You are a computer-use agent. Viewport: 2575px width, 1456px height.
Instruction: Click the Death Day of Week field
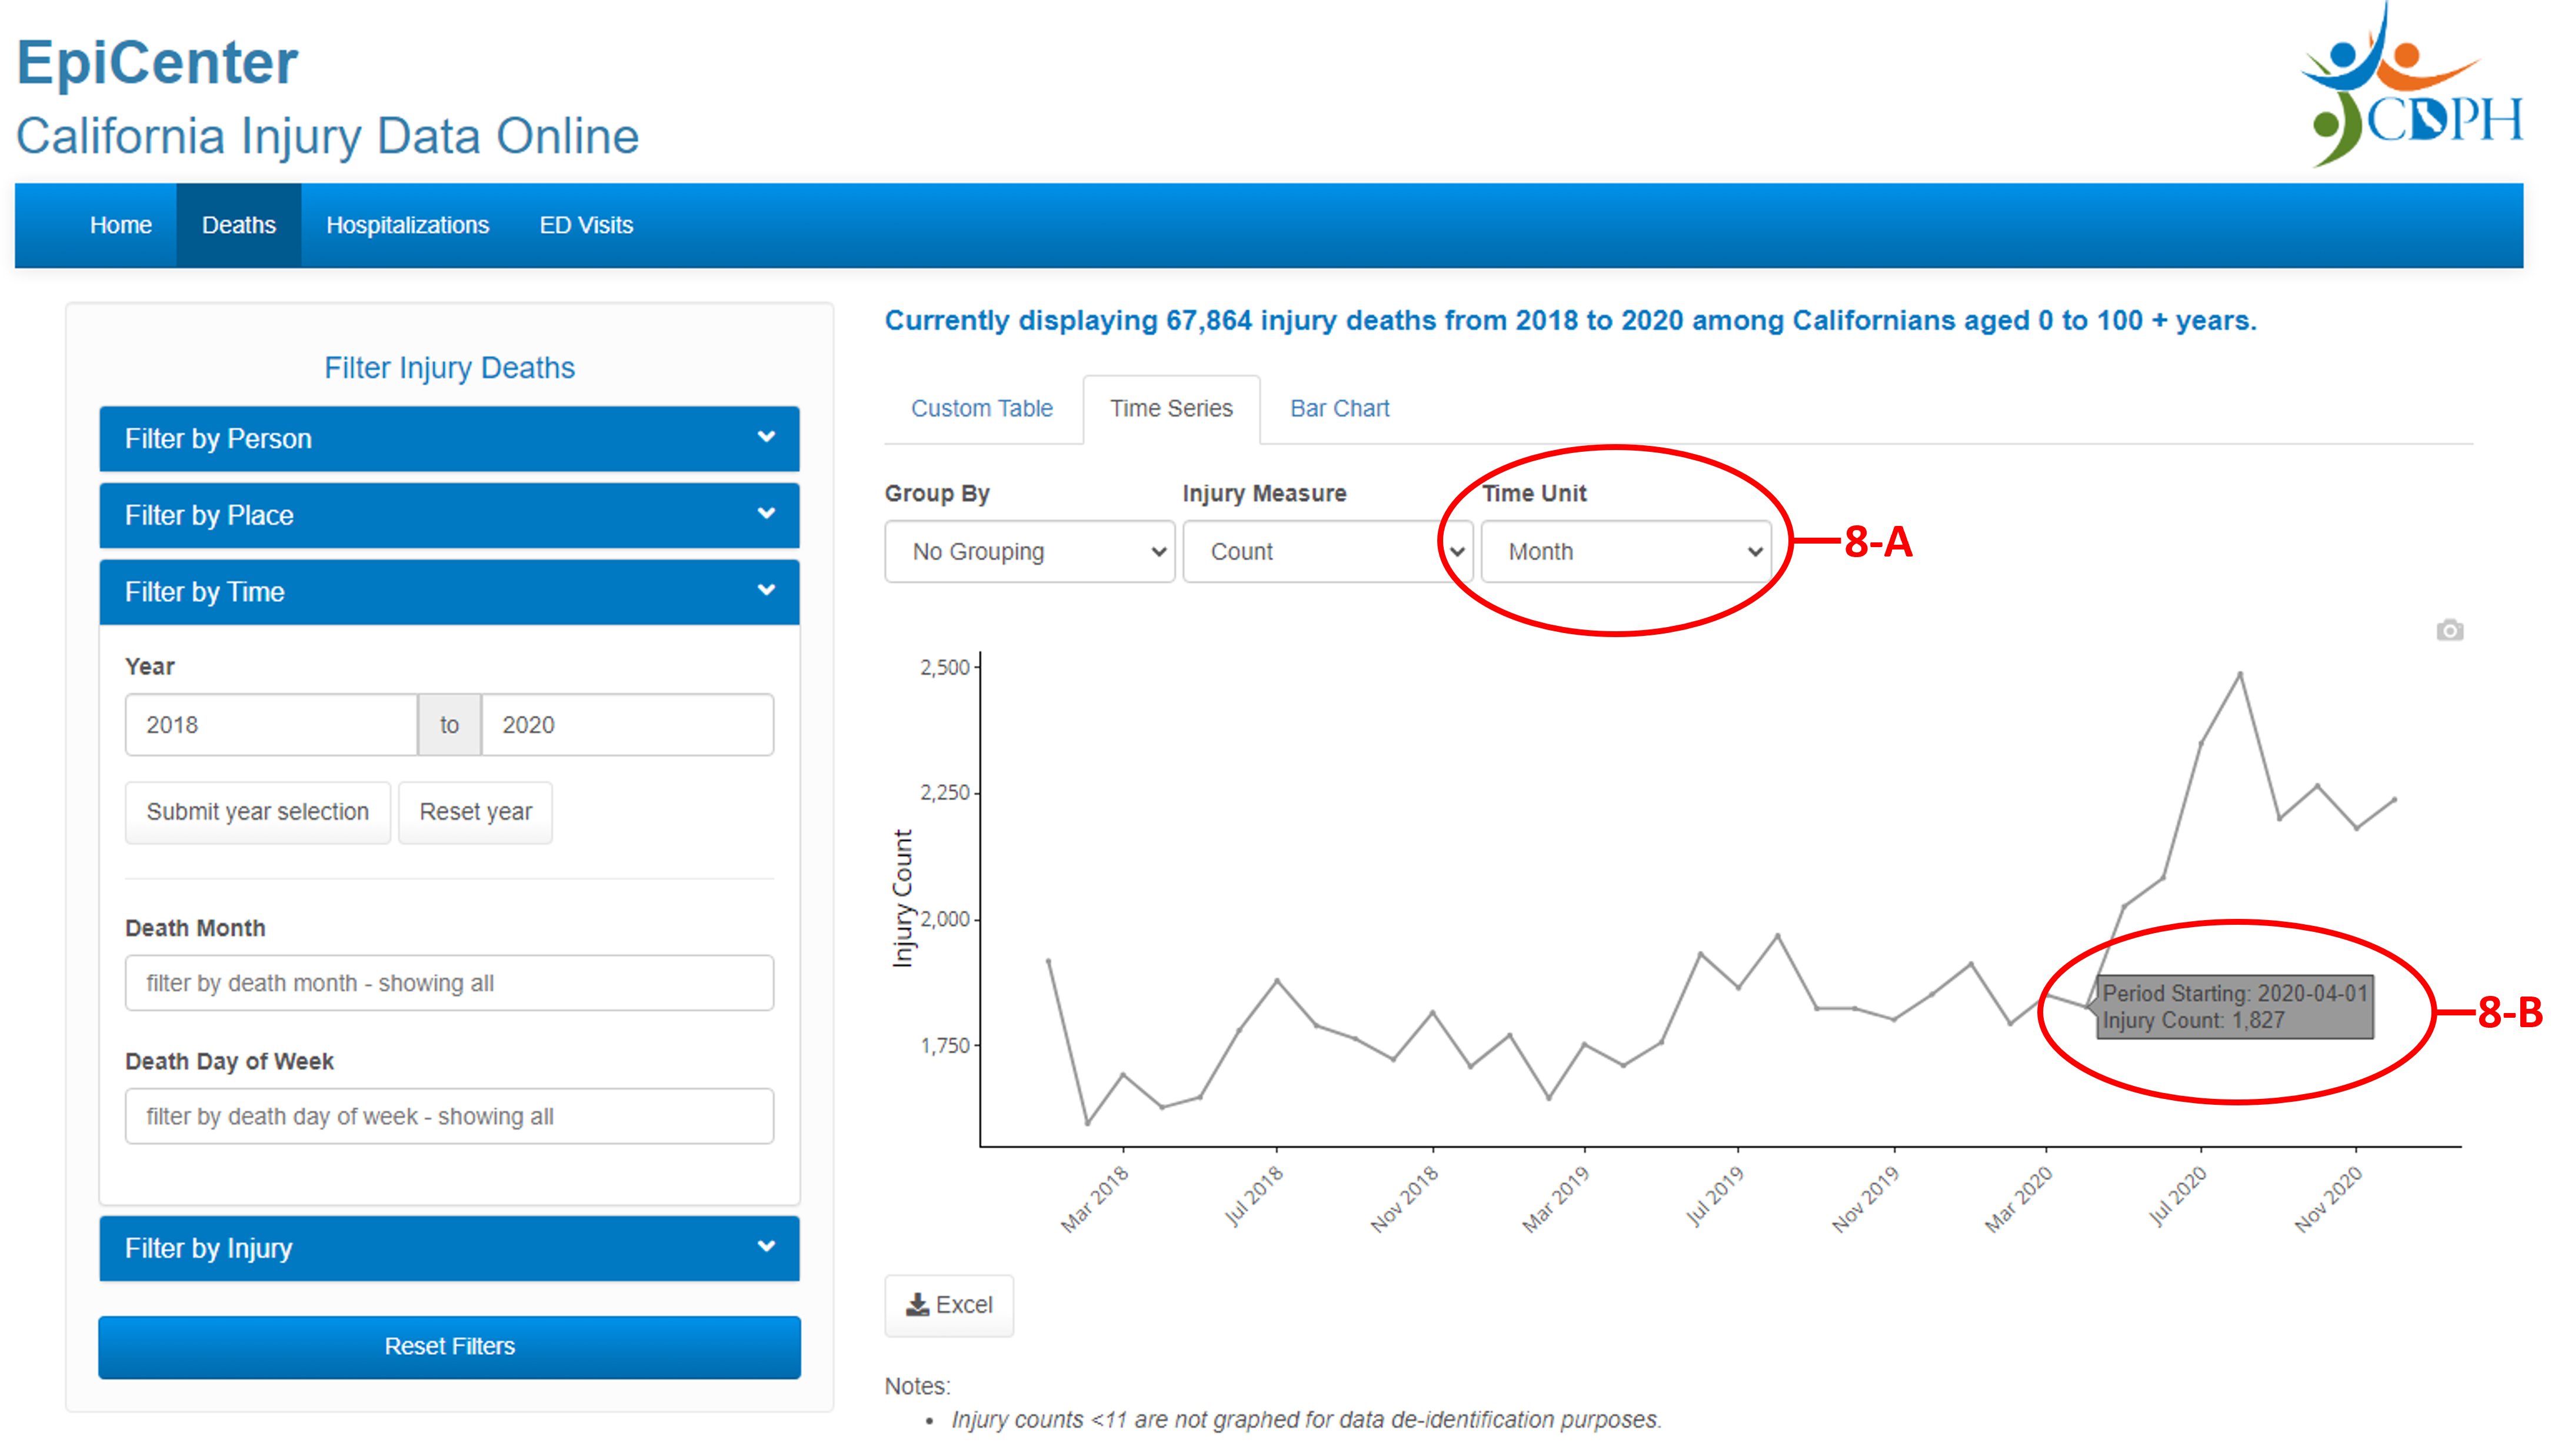tap(449, 1116)
